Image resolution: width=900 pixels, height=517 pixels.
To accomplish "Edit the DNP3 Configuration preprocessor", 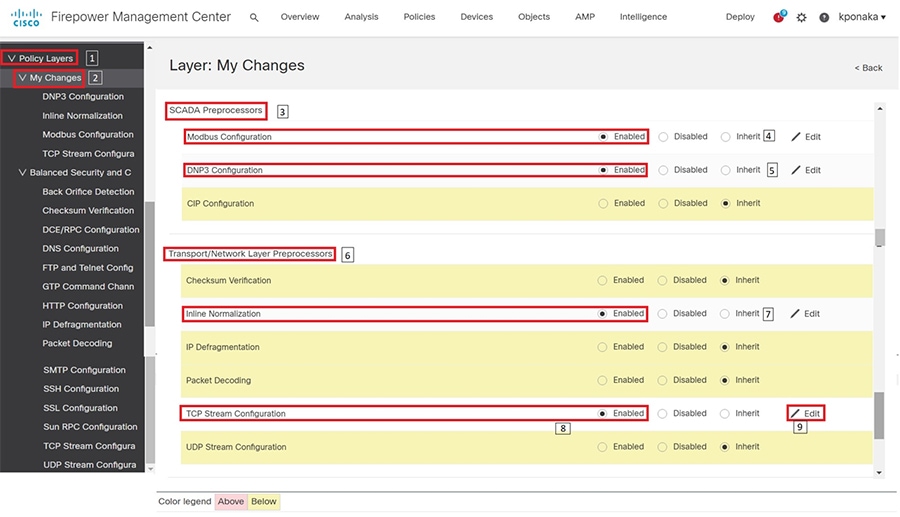I will pos(806,170).
